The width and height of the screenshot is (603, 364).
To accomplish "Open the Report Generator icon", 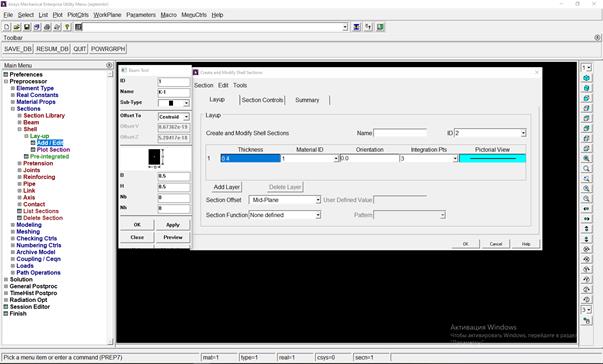I will coord(57,27).
